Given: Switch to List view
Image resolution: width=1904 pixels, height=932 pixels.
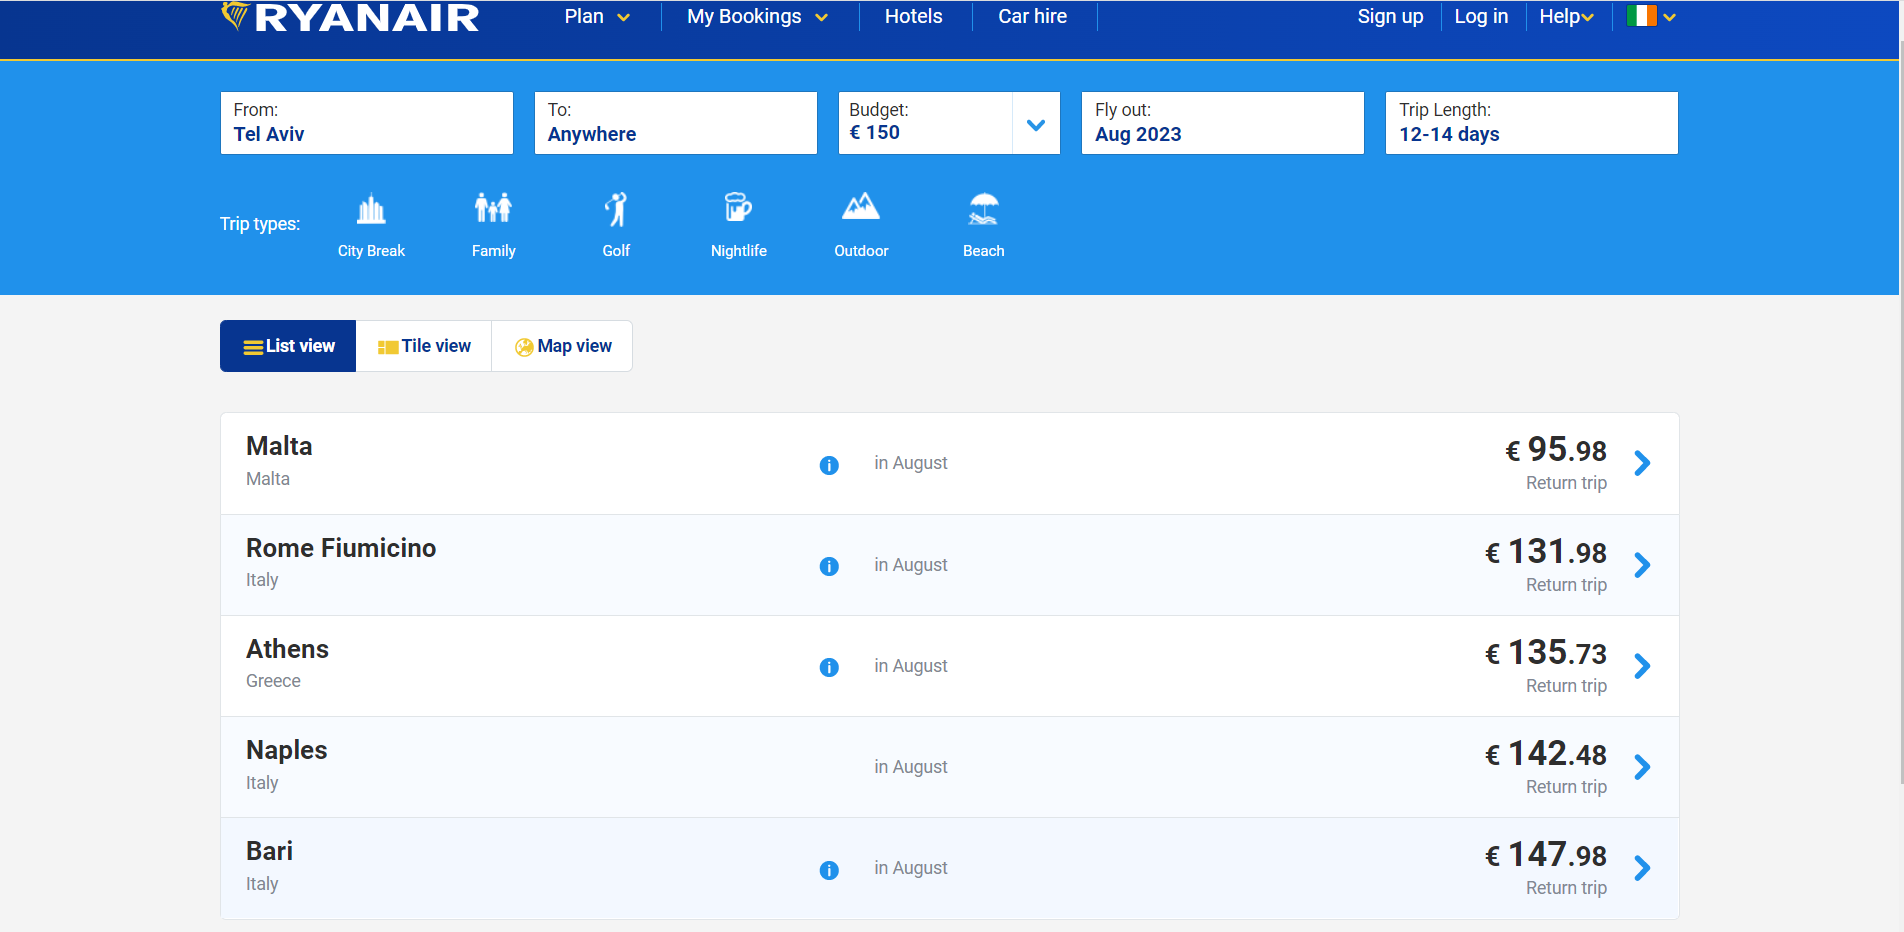Looking at the screenshot, I should pos(288,346).
